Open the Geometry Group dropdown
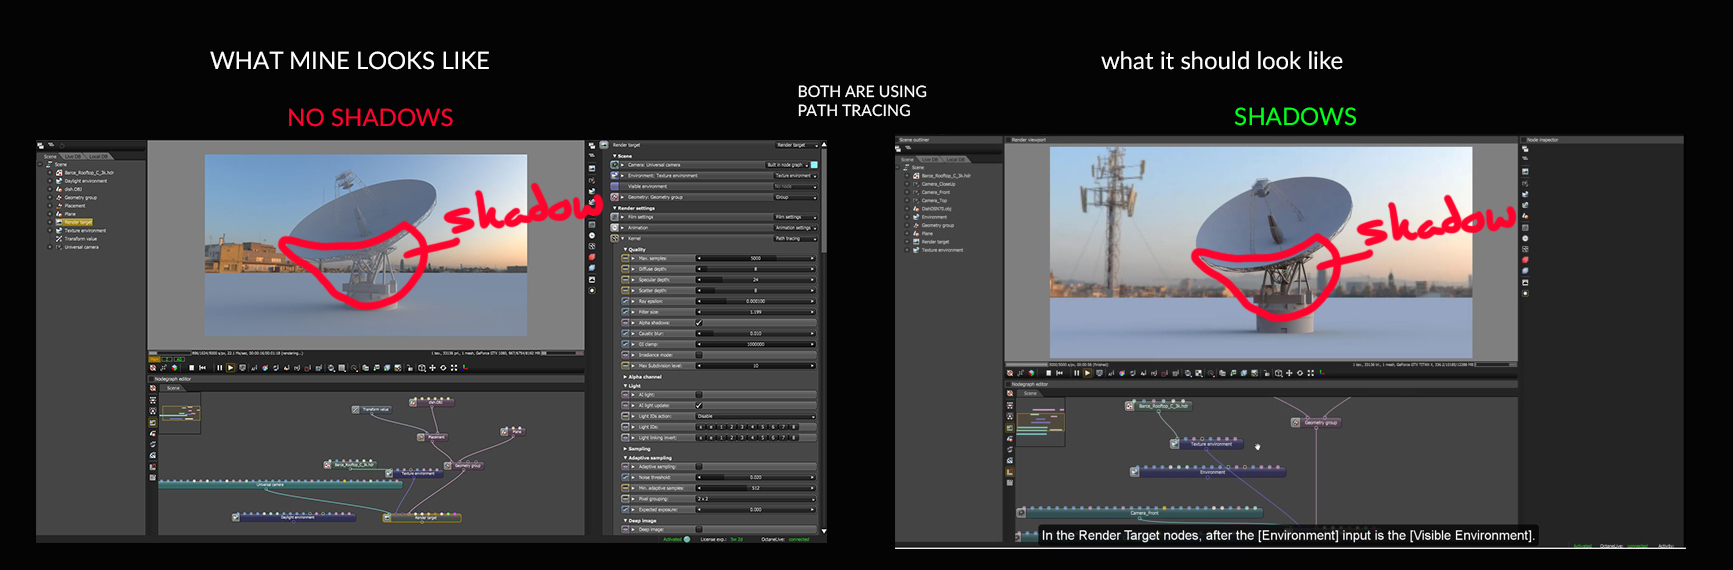The height and width of the screenshot is (570, 1733). pos(796,197)
